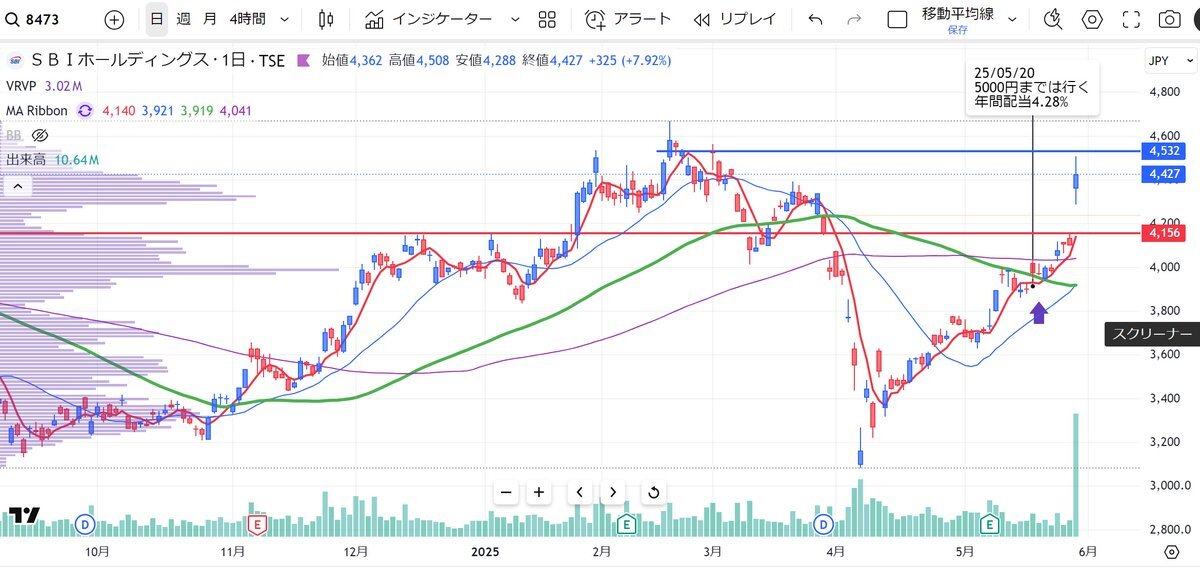This screenshot has height=570, width=1200.
Task: Open the indicator templates grid icon
Action: (x=547, y=19)
